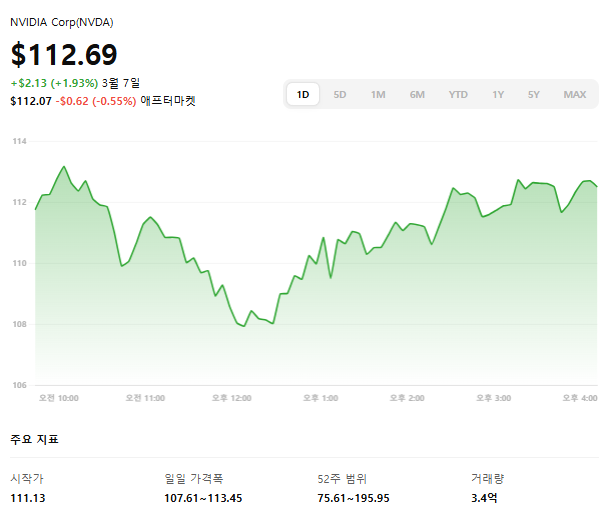Click the 거래량 label
This screenshot has width=615, height=520.
coord(487,478)
